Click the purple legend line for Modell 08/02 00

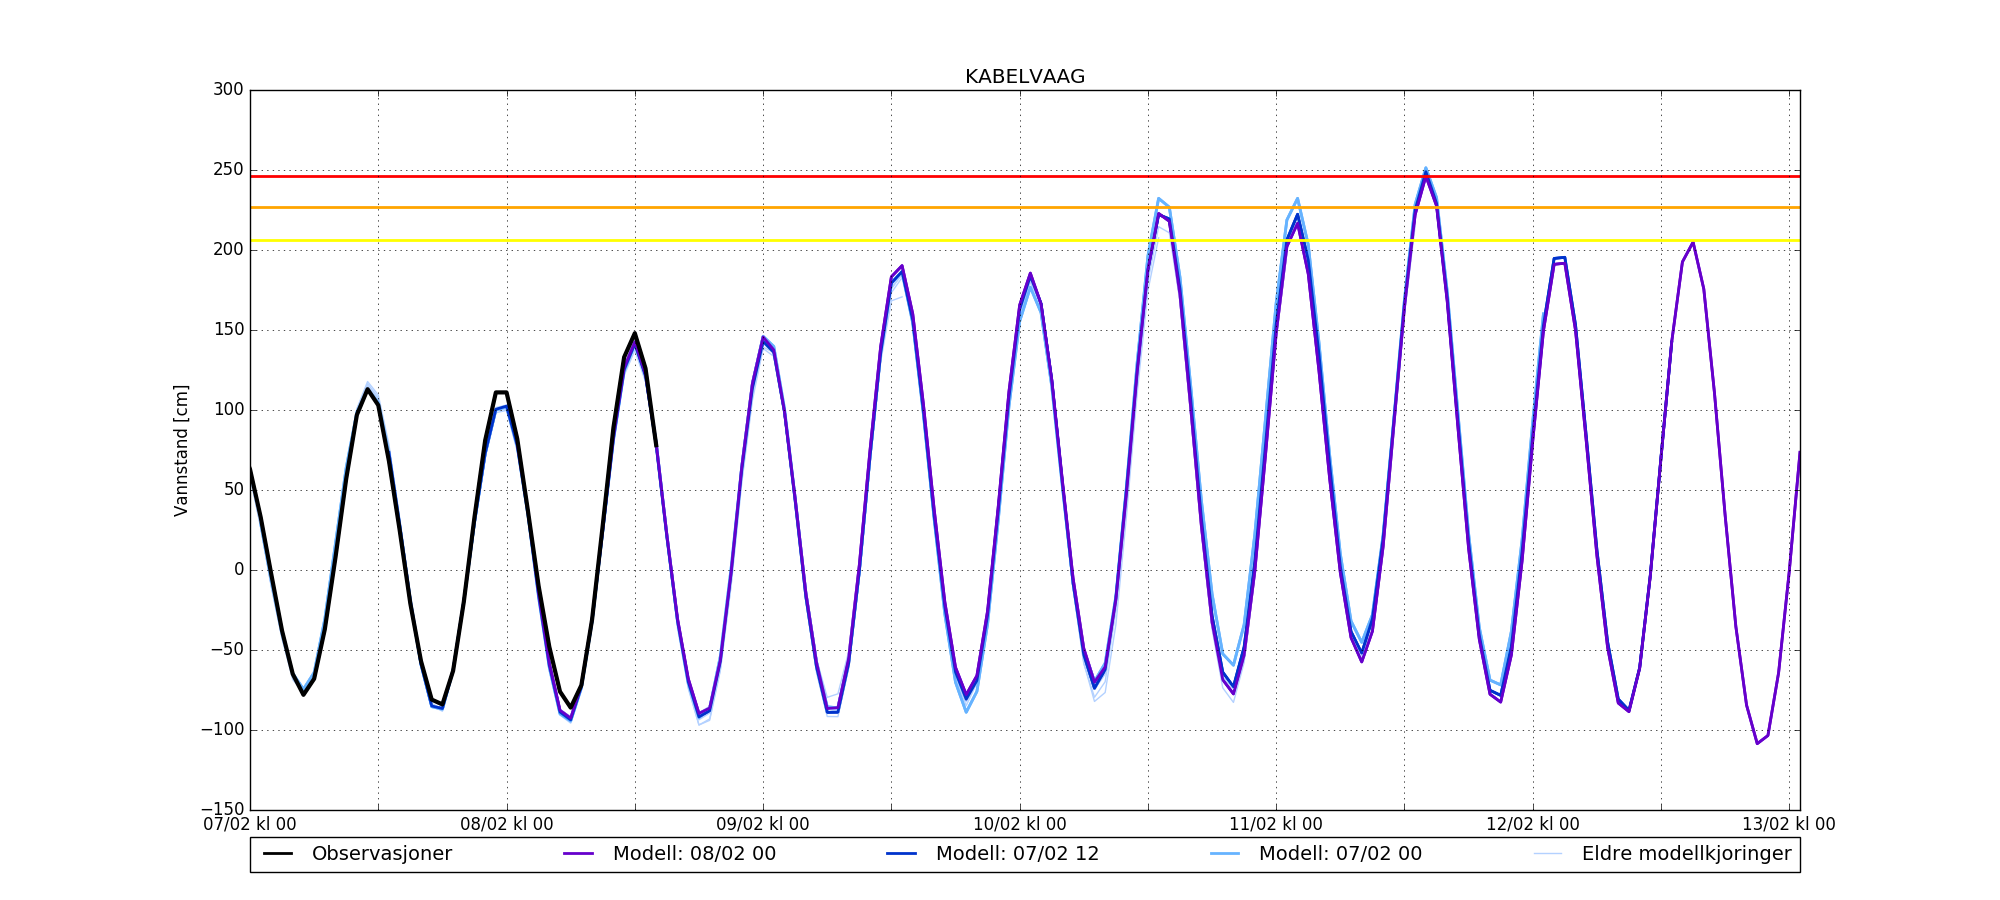coord(579,854)
